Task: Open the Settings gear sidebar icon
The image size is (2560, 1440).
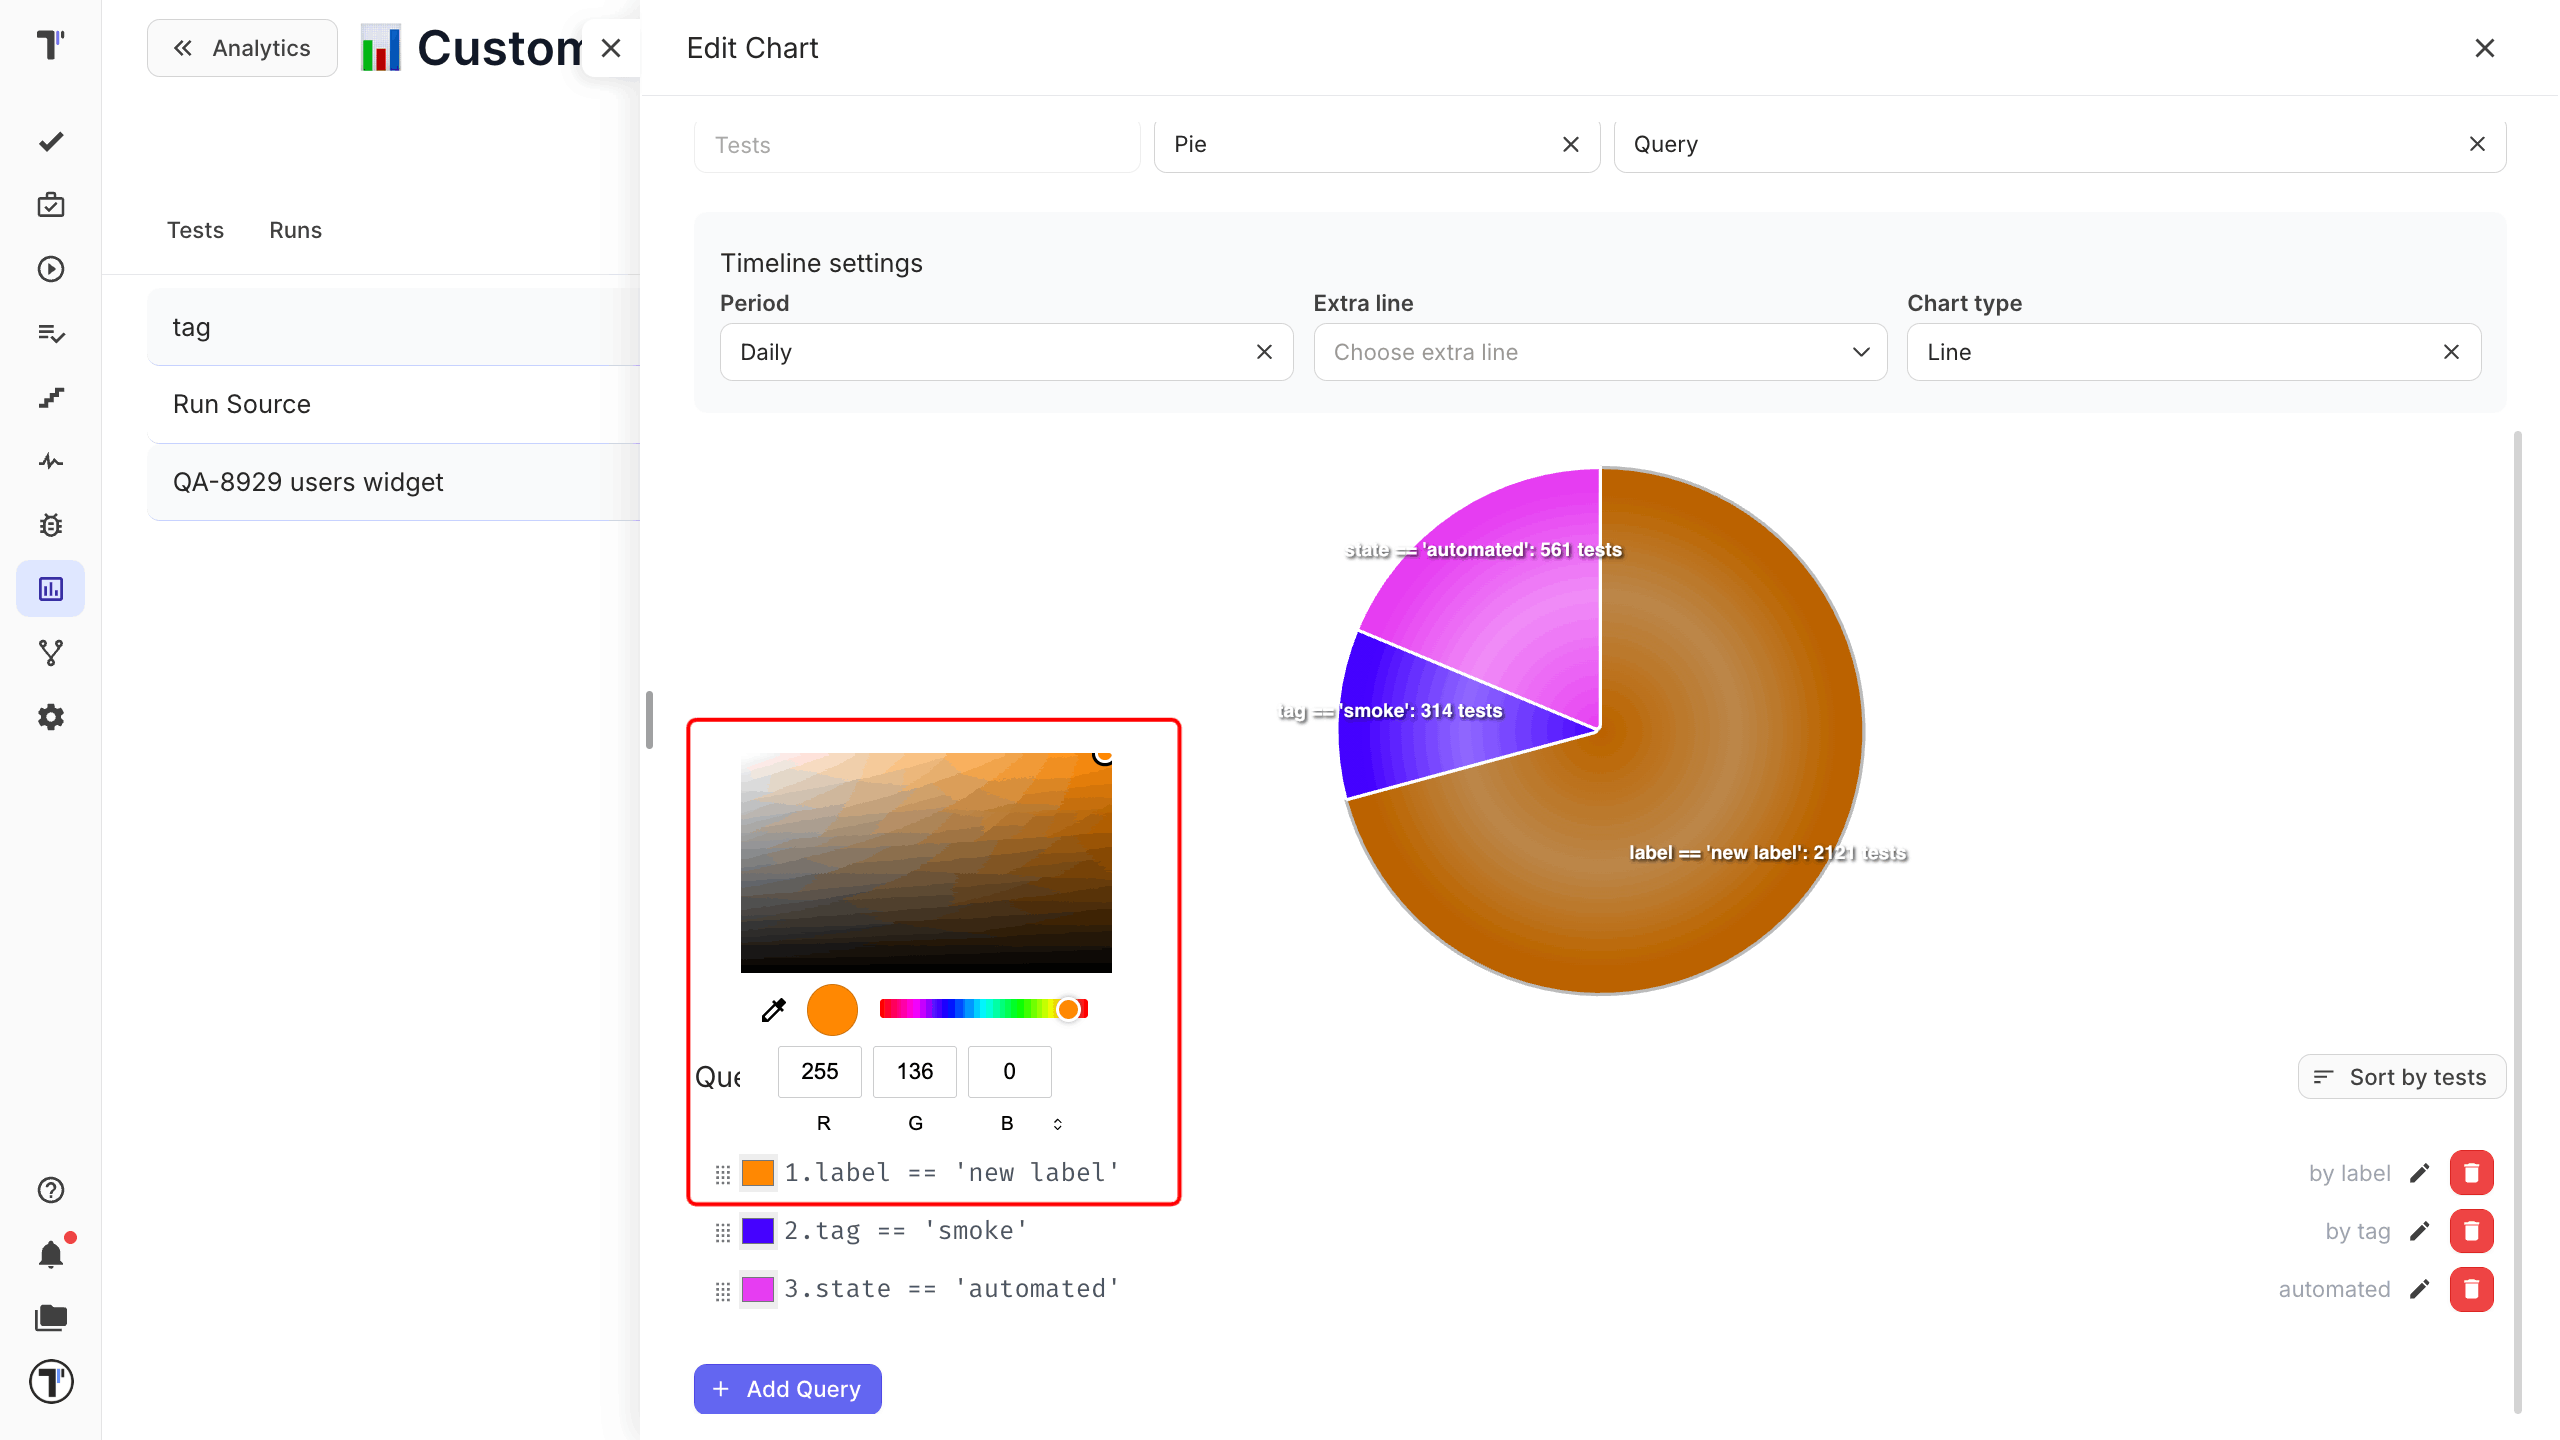Action: 51,717
